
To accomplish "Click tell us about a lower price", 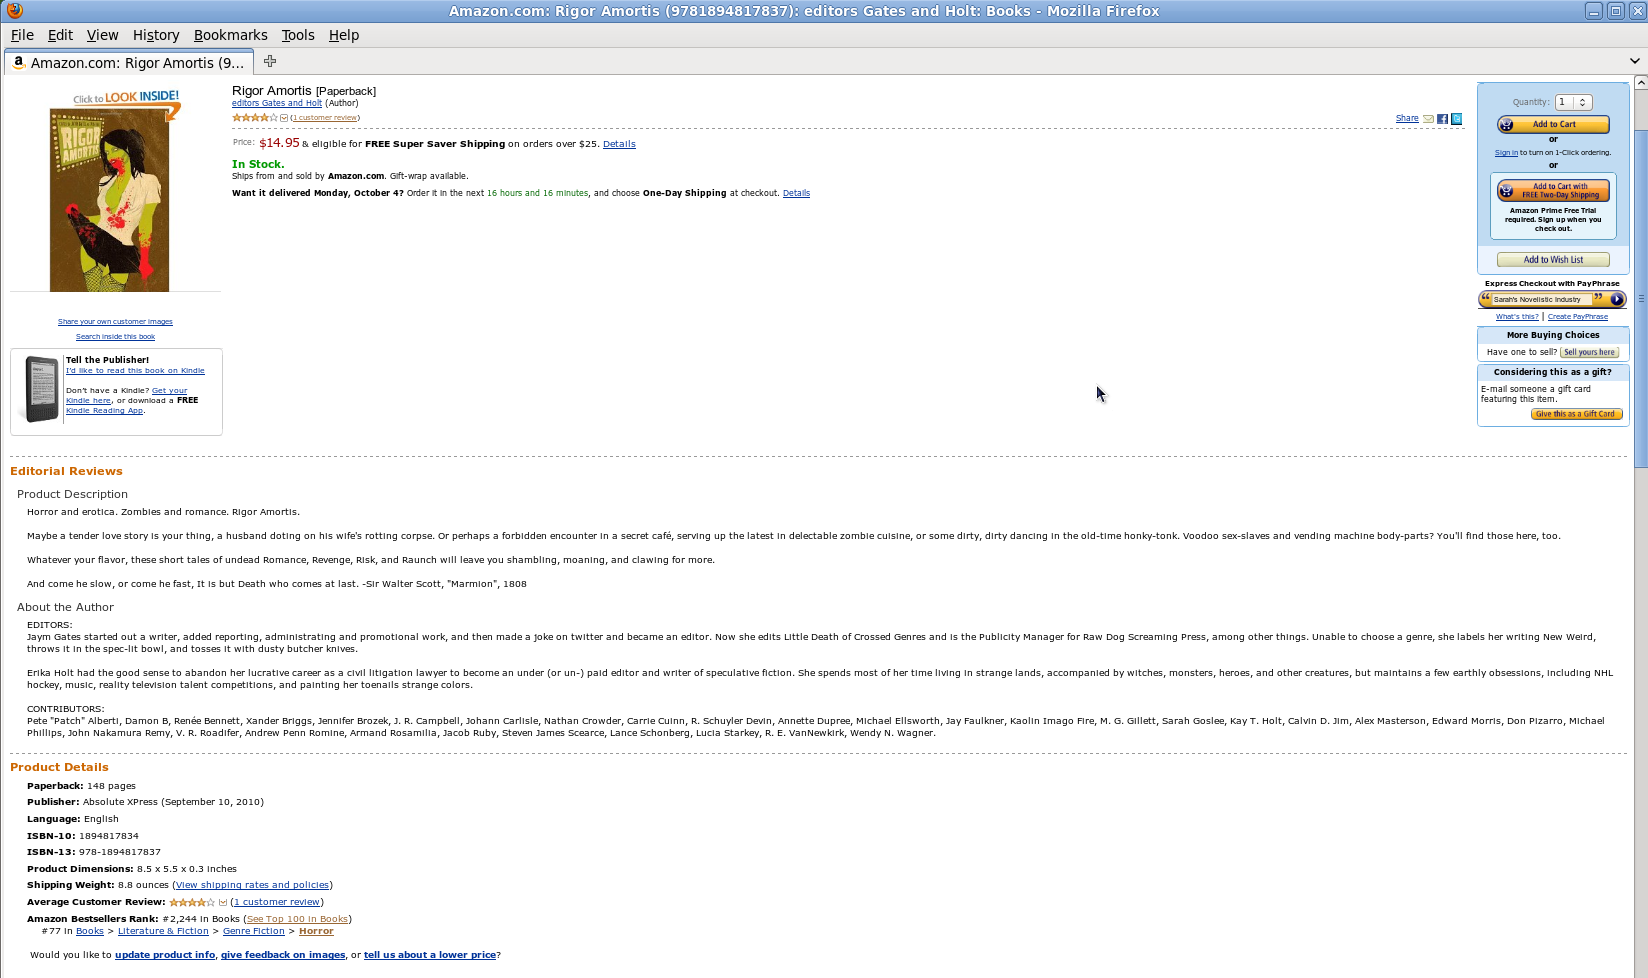I will coord(430,955).
